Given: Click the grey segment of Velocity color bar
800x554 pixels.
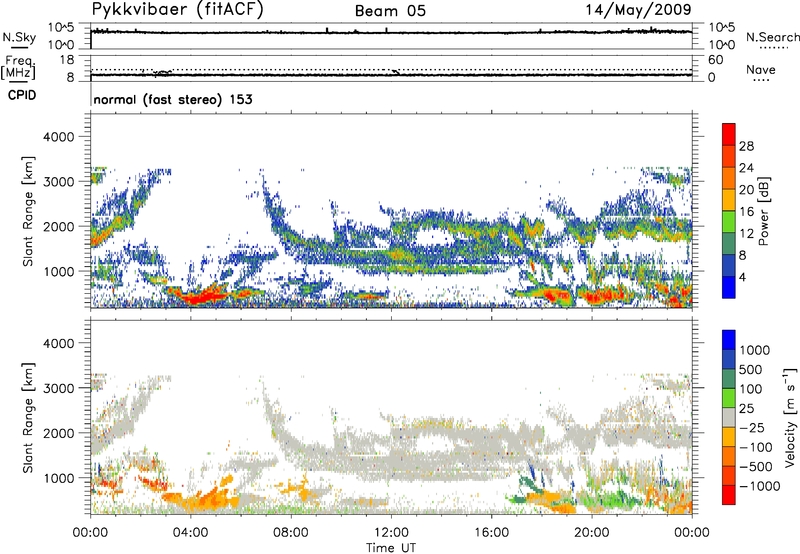Looking at the screenshot, I should tap(729, 418).
